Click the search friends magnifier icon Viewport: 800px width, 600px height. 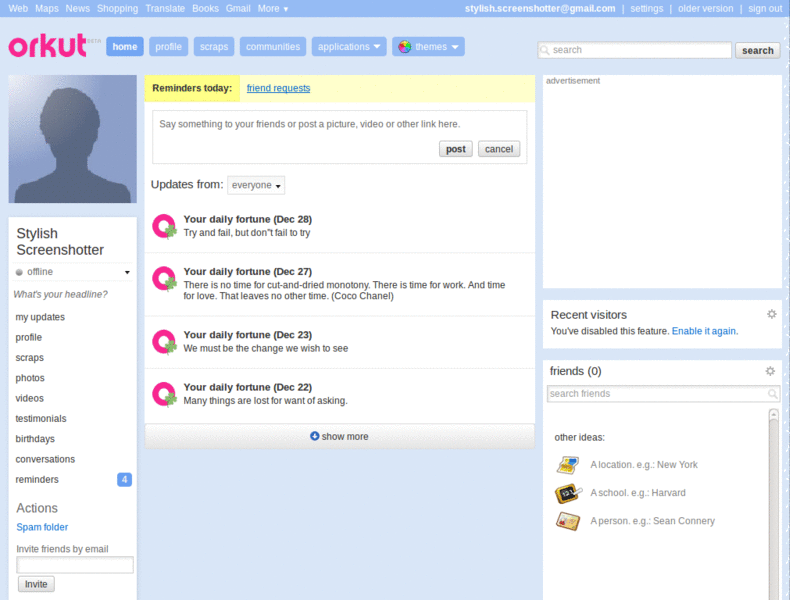point(772,393)
